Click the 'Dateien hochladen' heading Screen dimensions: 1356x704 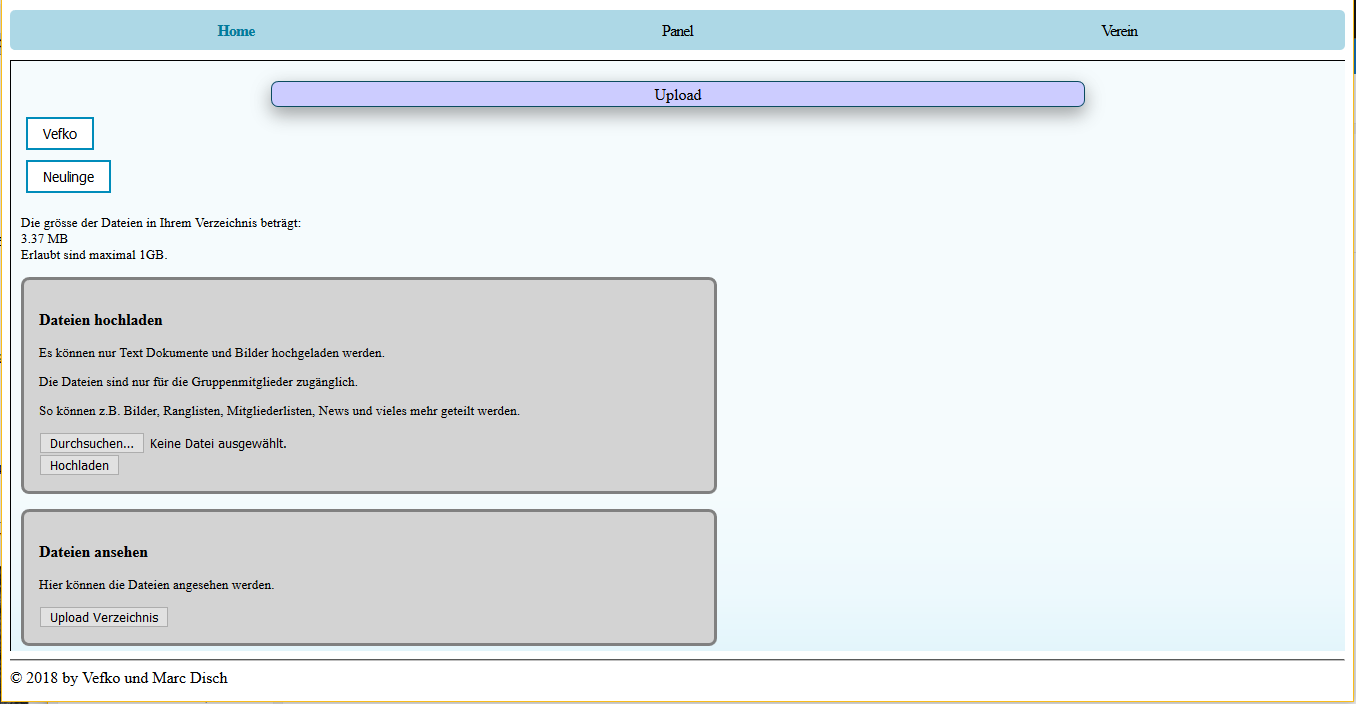point(100,320)
